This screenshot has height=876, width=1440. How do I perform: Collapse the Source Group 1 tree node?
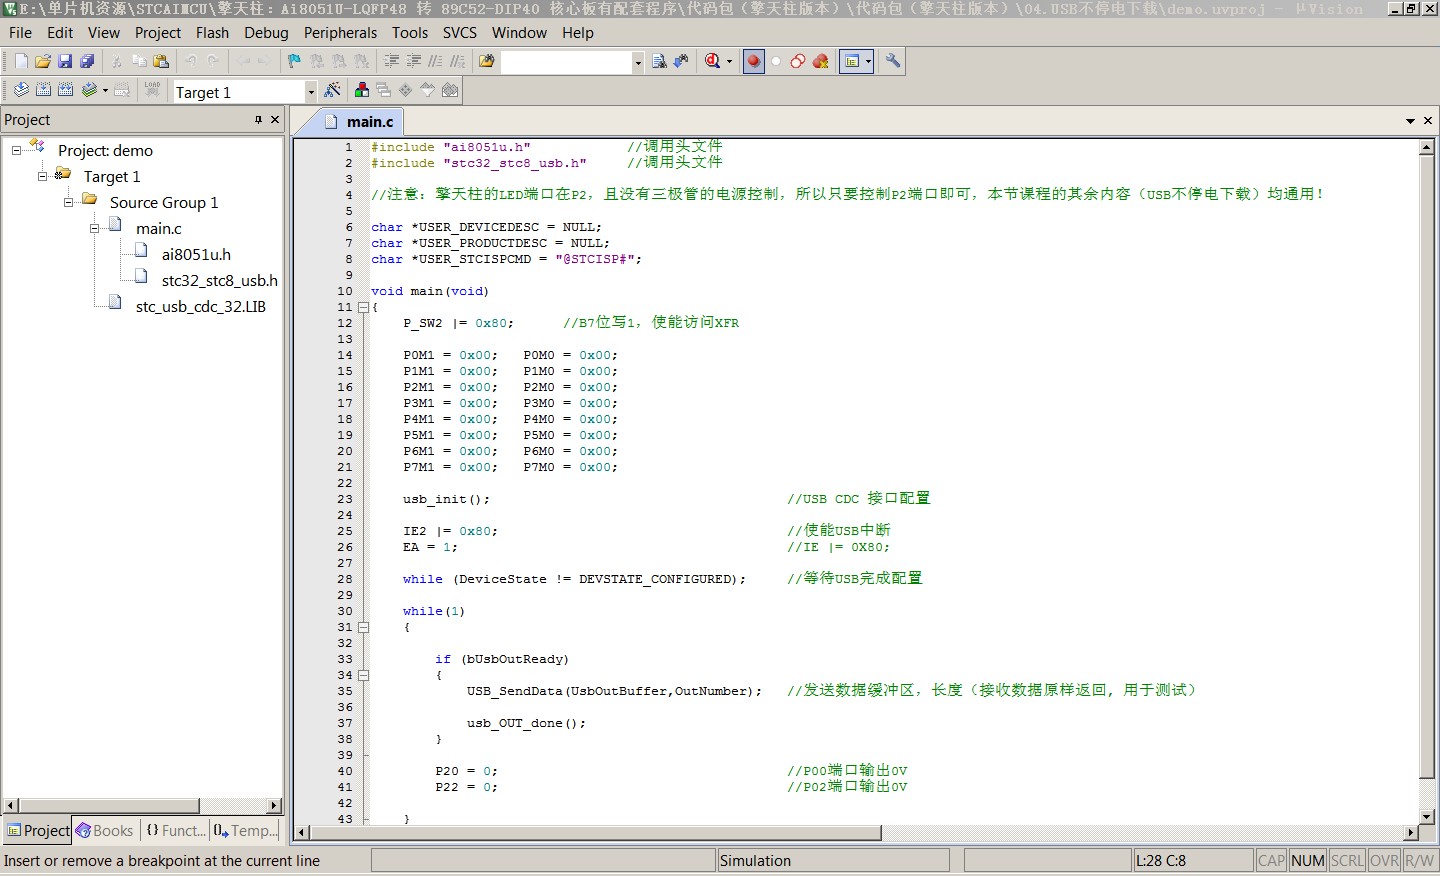[68, 202]
